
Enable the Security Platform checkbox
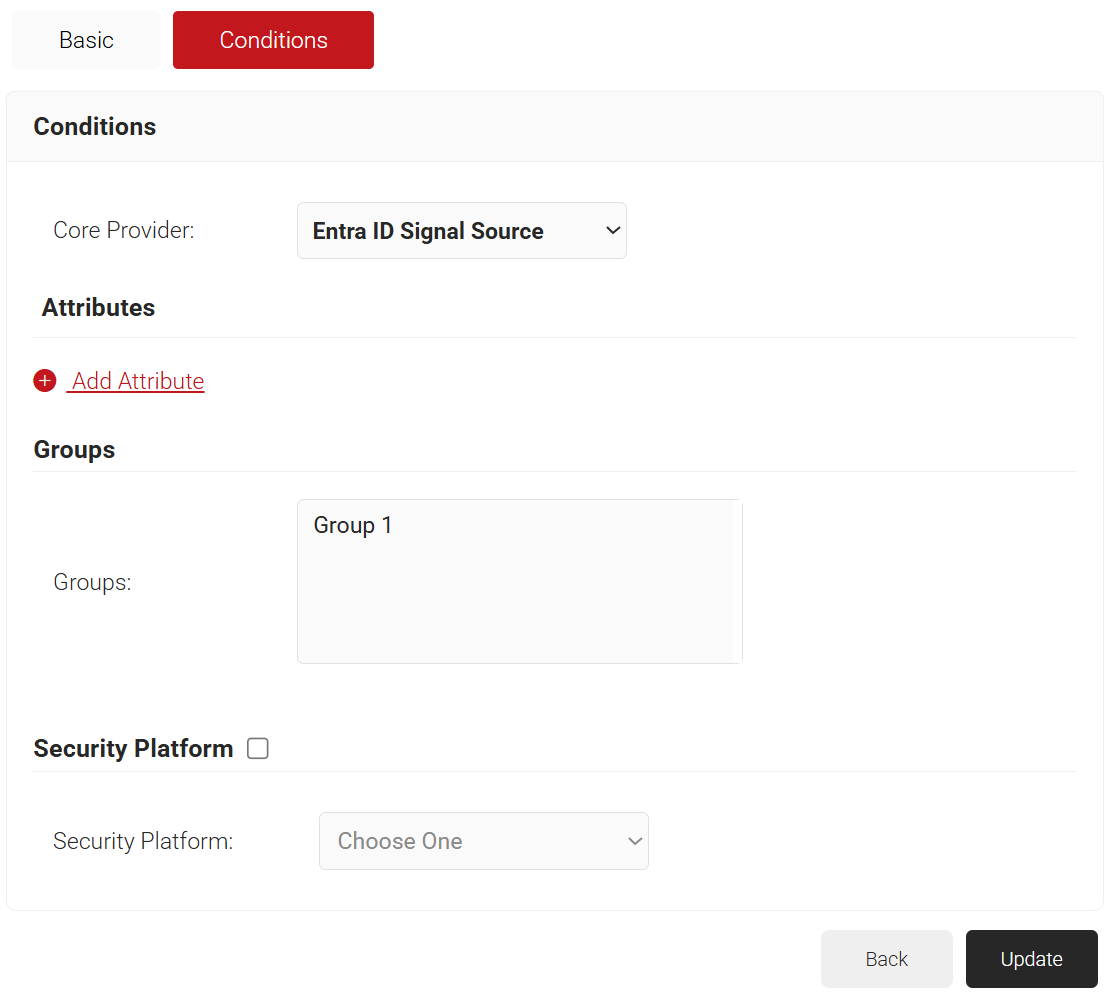pos(258,748)
